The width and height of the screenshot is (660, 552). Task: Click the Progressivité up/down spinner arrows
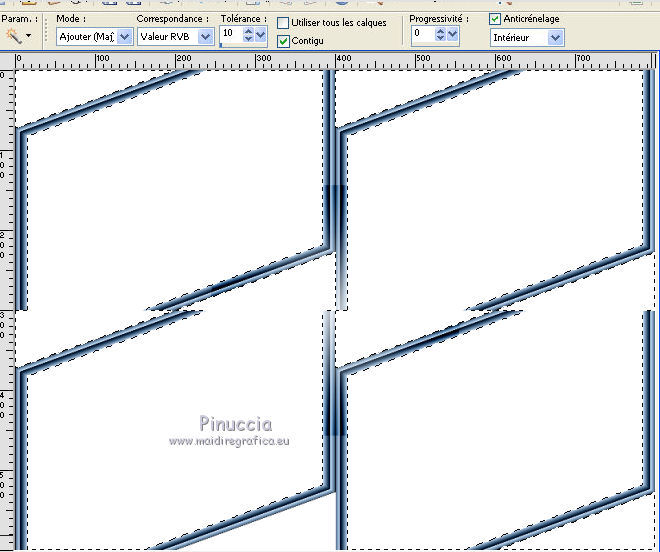(x=440, y=34)
